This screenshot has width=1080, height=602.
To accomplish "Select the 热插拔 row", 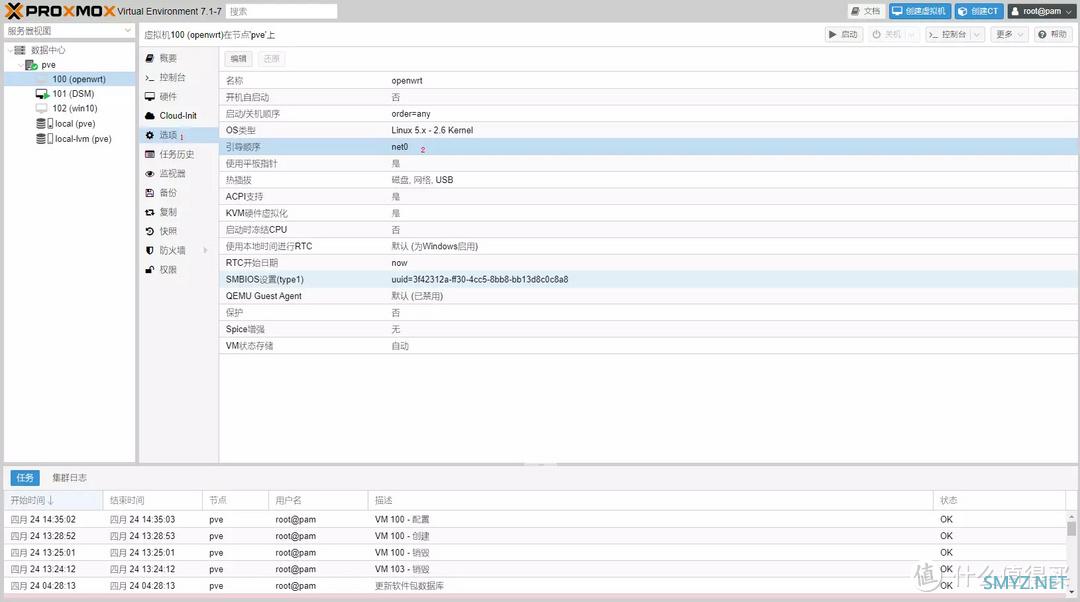I will tap(649, 180).
